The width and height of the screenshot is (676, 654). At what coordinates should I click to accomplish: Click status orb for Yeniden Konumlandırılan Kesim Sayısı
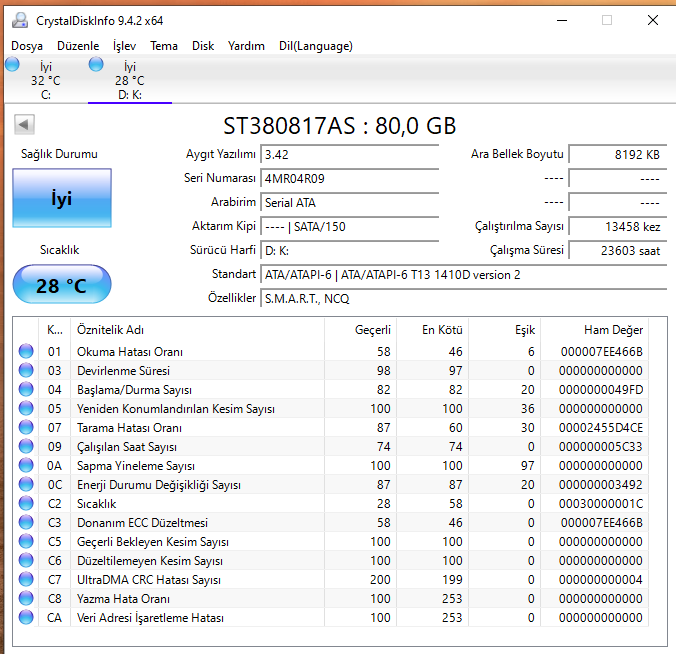26,408
